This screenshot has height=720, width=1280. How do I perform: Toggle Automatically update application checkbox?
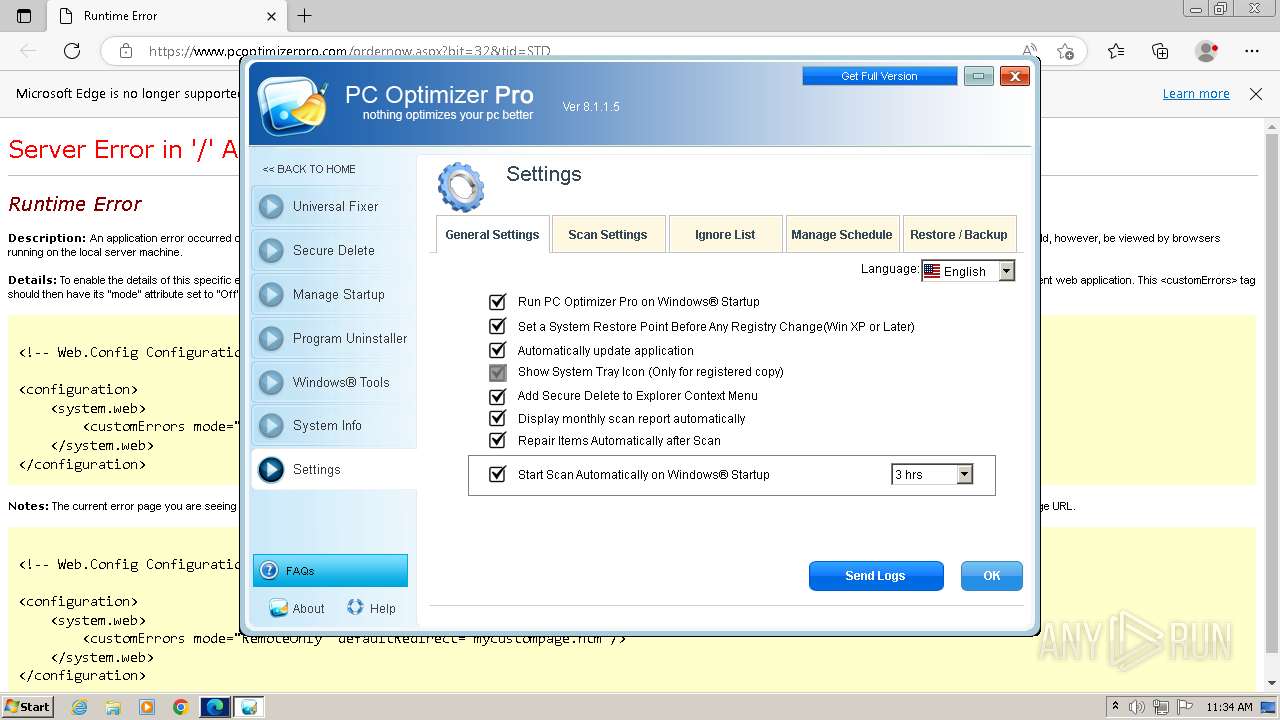tap(497, 350)
